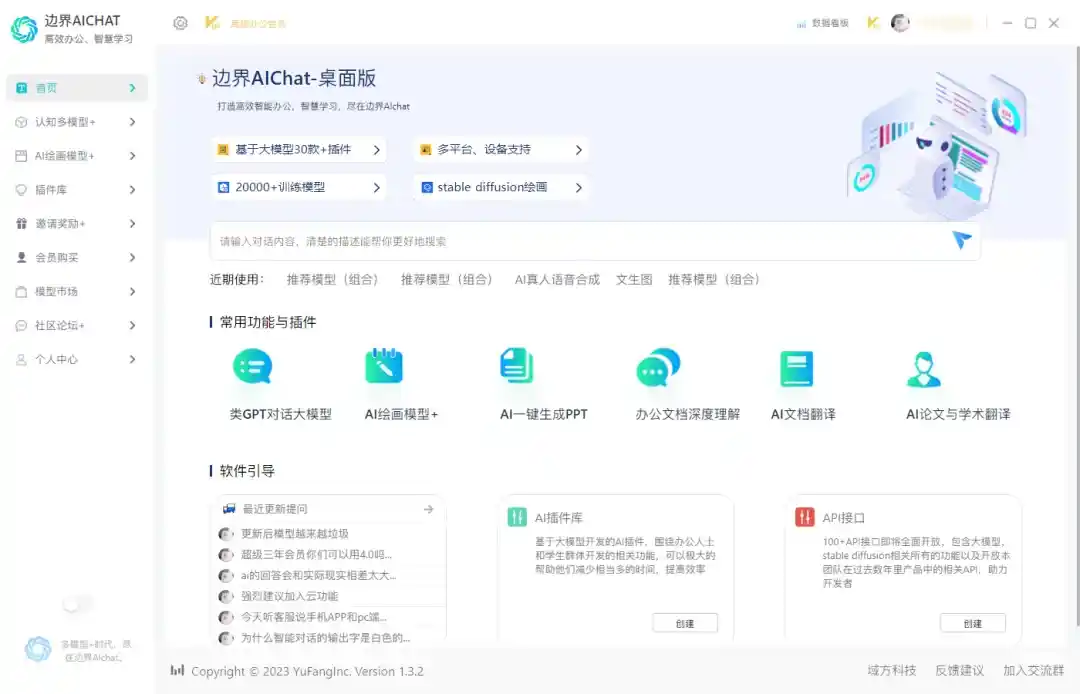Open settings gear icon in top bar
Screen dimensions: 1080x694
180,23
